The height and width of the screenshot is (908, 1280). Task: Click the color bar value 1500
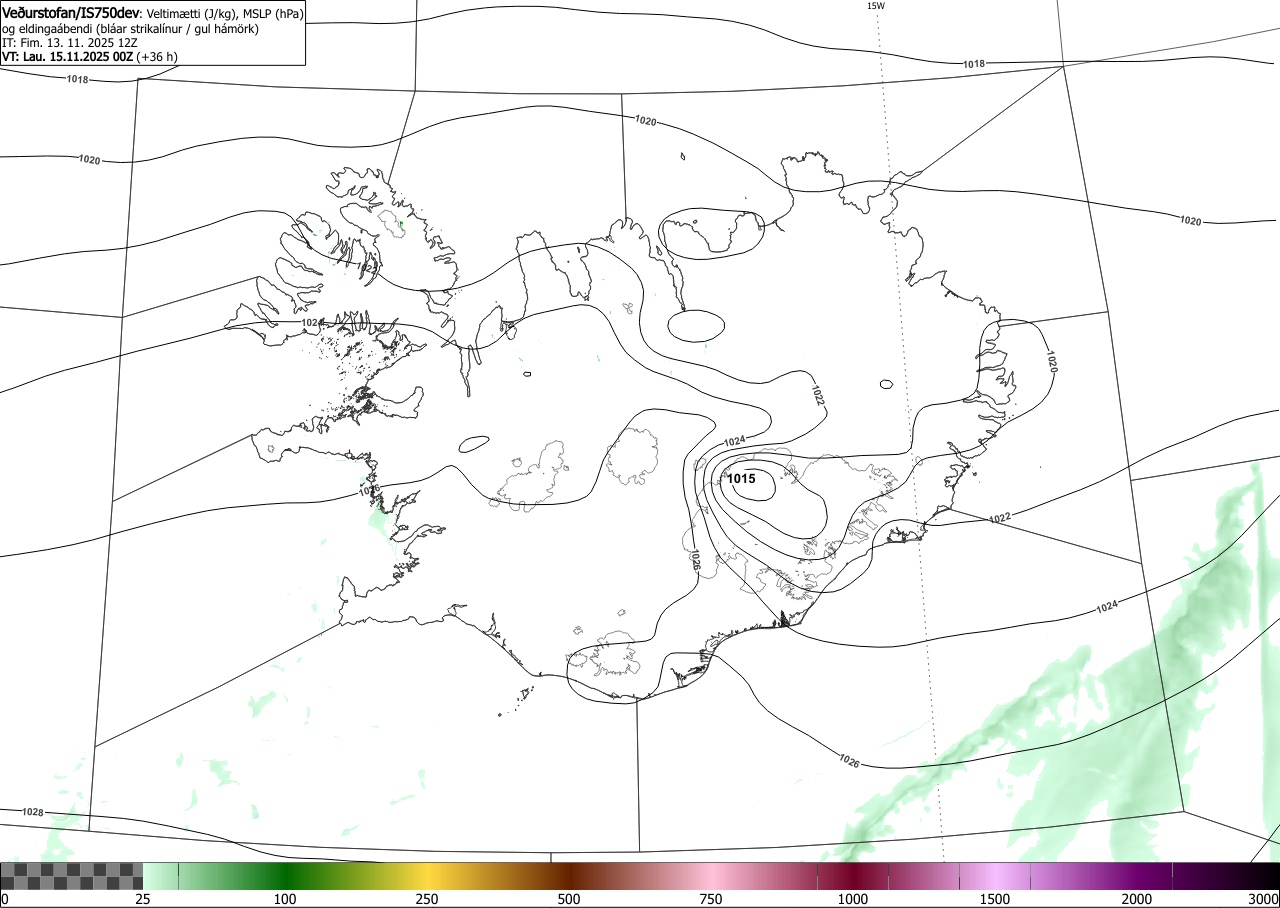coord(995,899)
